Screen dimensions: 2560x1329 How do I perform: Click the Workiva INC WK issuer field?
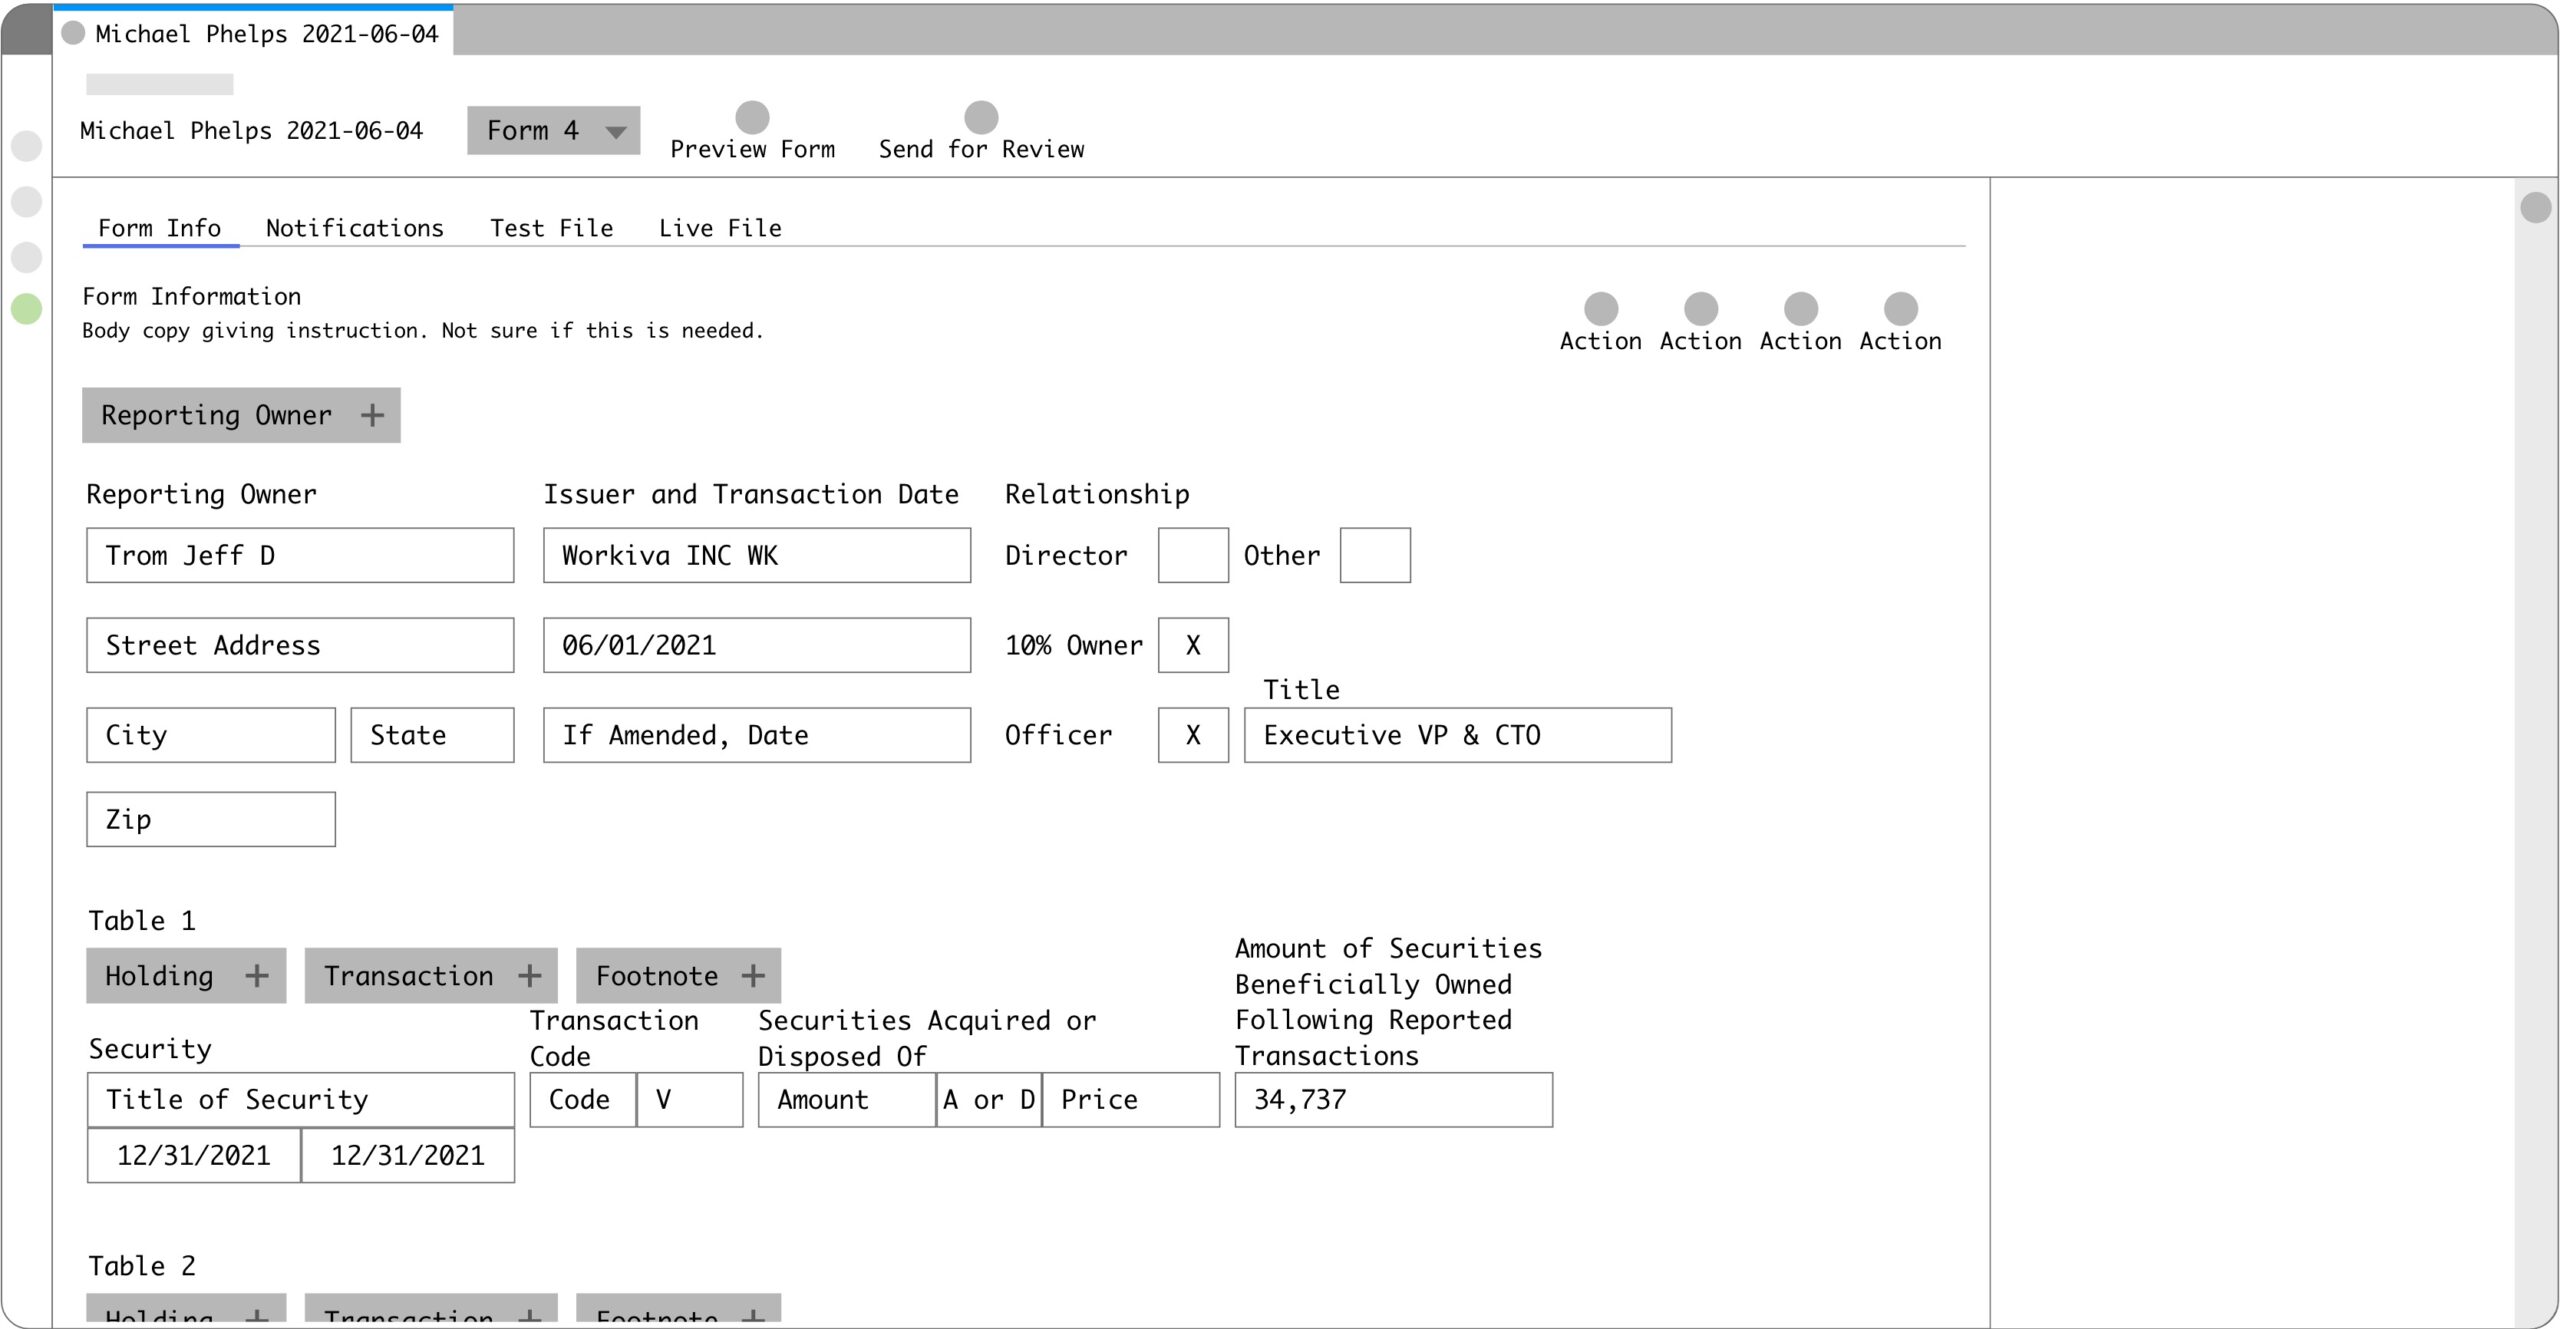point(757,555)
